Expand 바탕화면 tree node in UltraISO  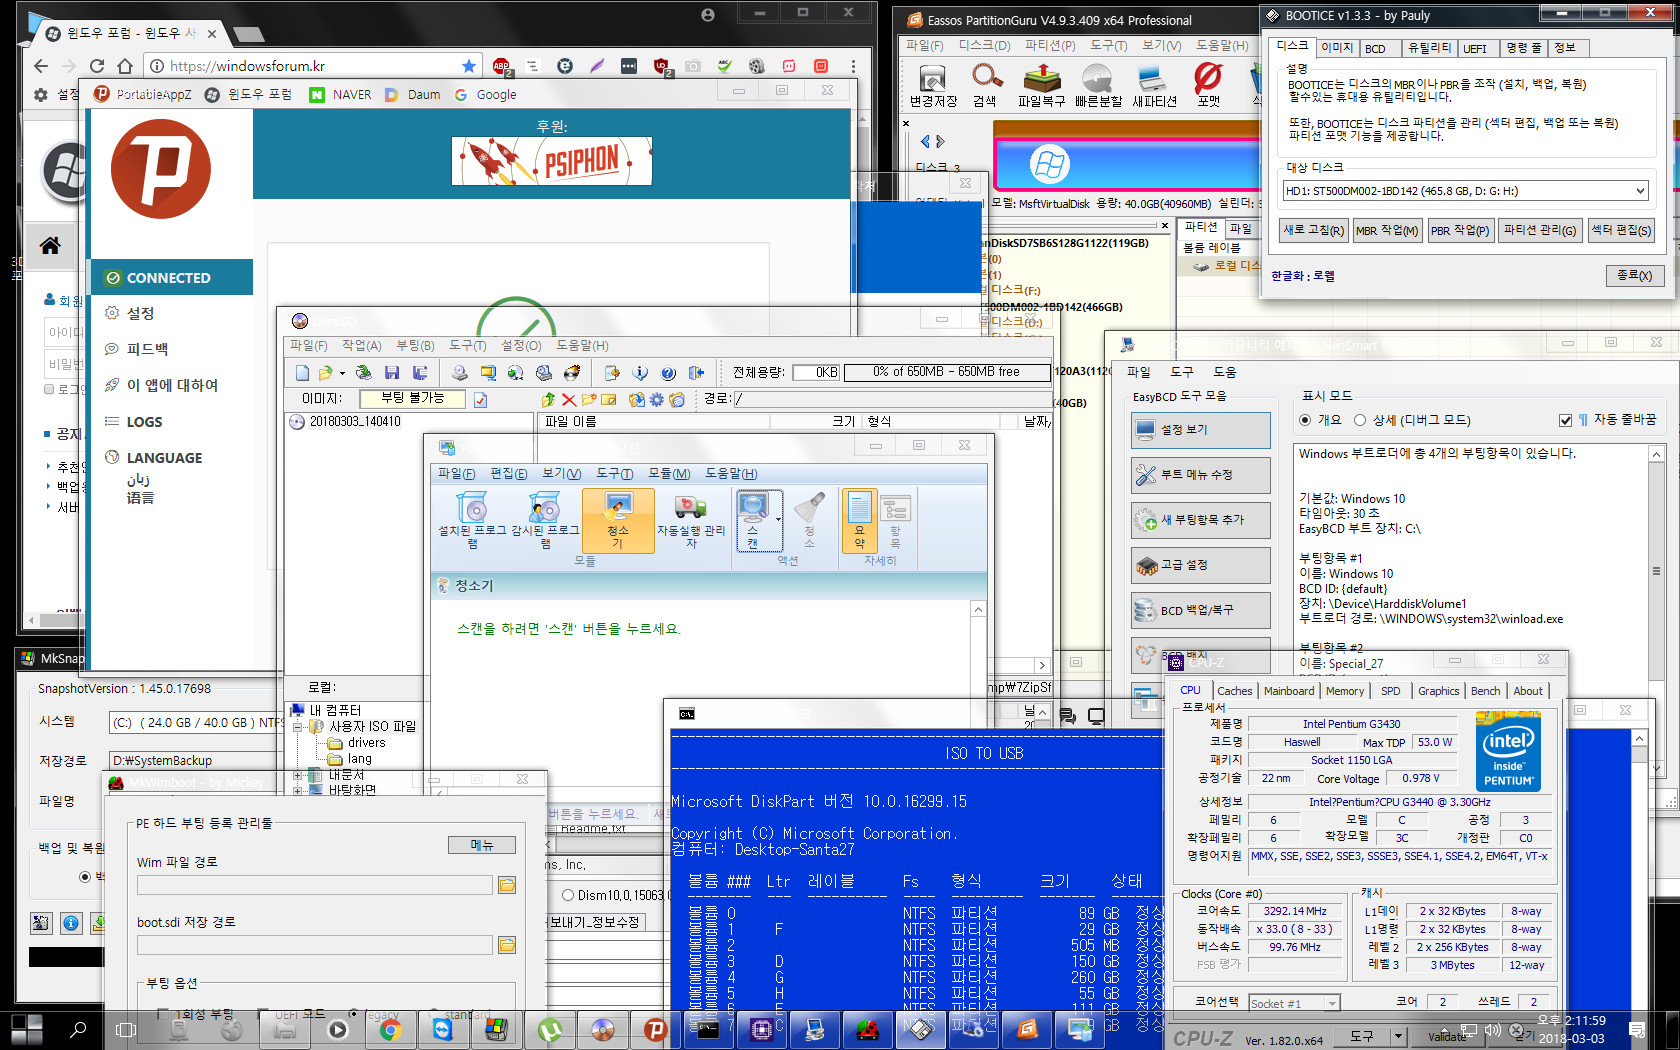[x=297, y=790]
